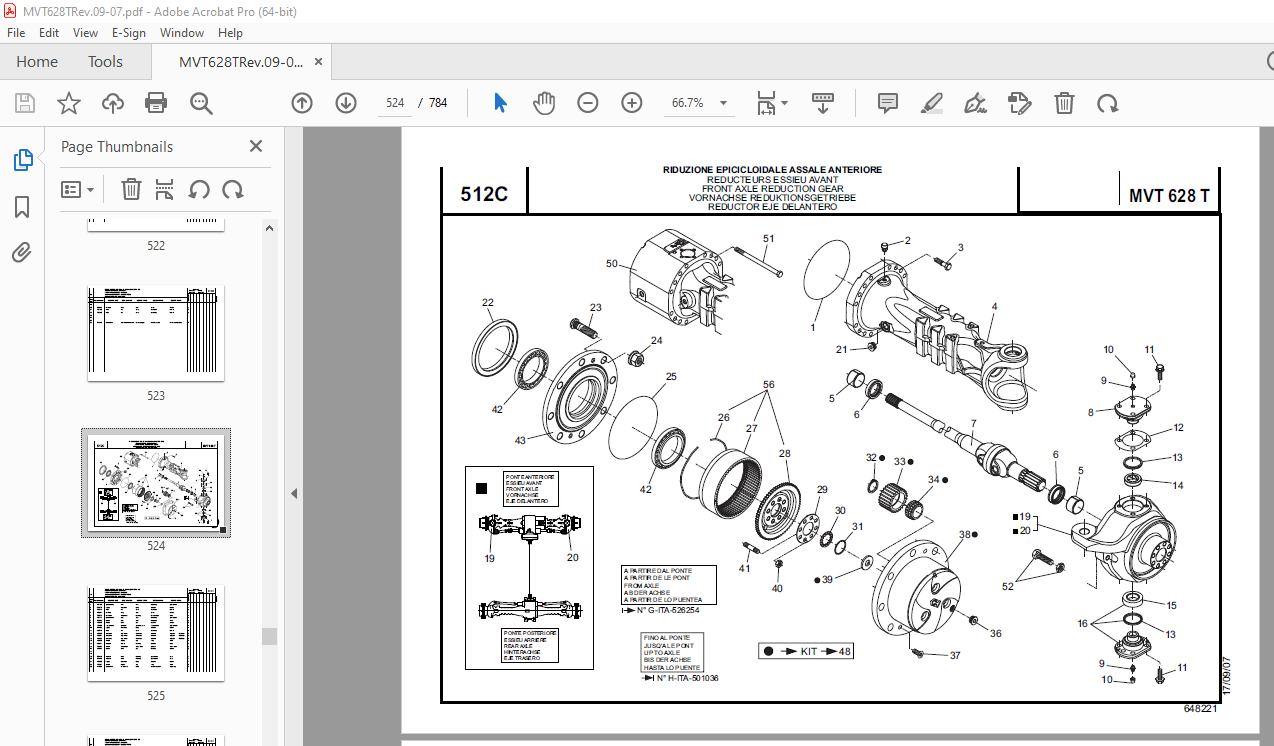Activate the Hand pan tool
1274x746 pixels.
[x=544, y=103]
